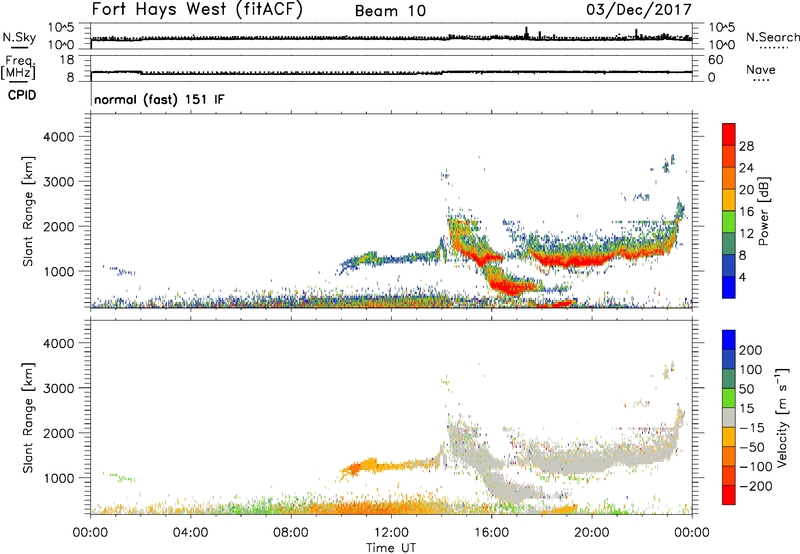This screenshot has width=800, height=554.
Task: Click the '200' velocity colorbar tick label
Action: click(x=751, y=350)
